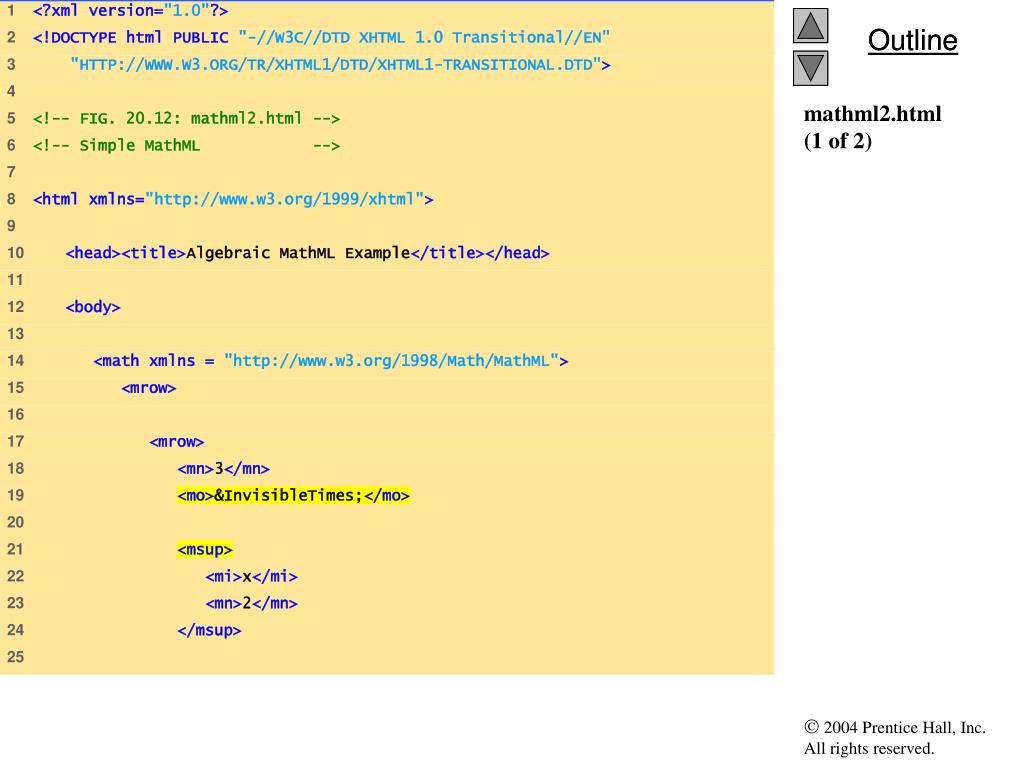1024x768 pixels.
Task: Click the Algebraic MathML Example title line
Action: [x=308, y=253]
